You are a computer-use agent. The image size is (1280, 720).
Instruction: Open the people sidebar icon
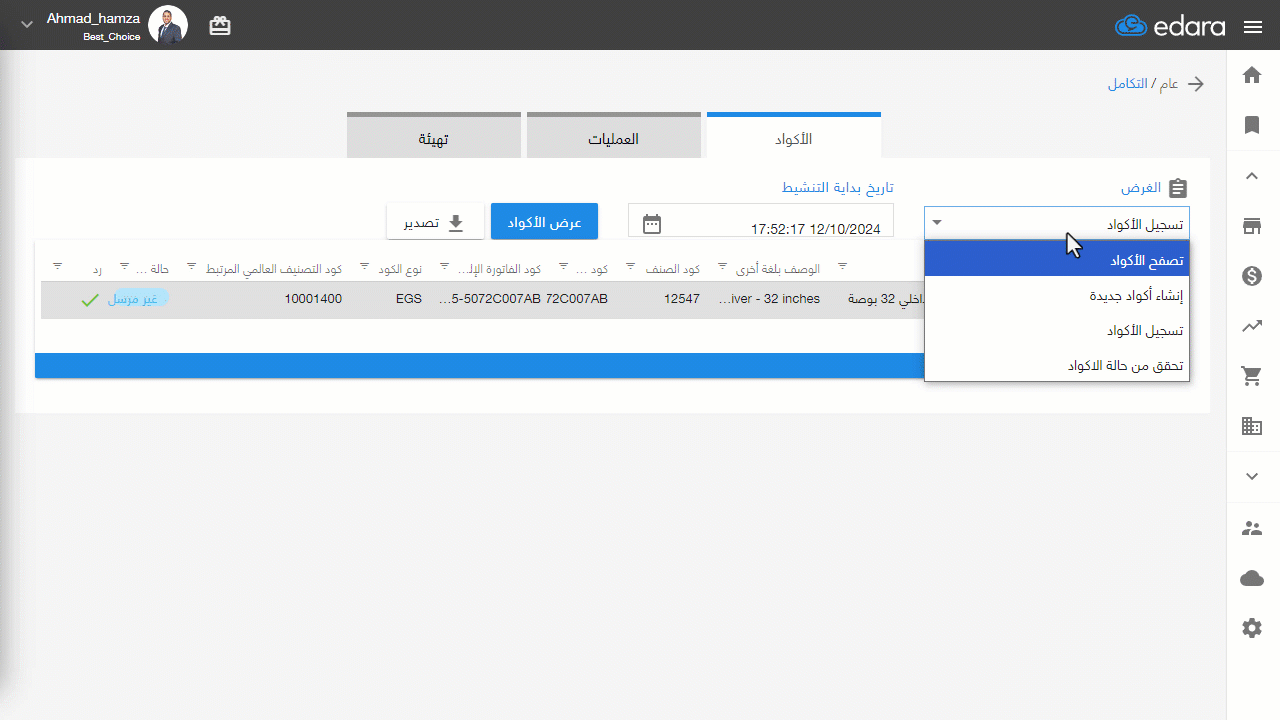click(x=1252, y=528)
